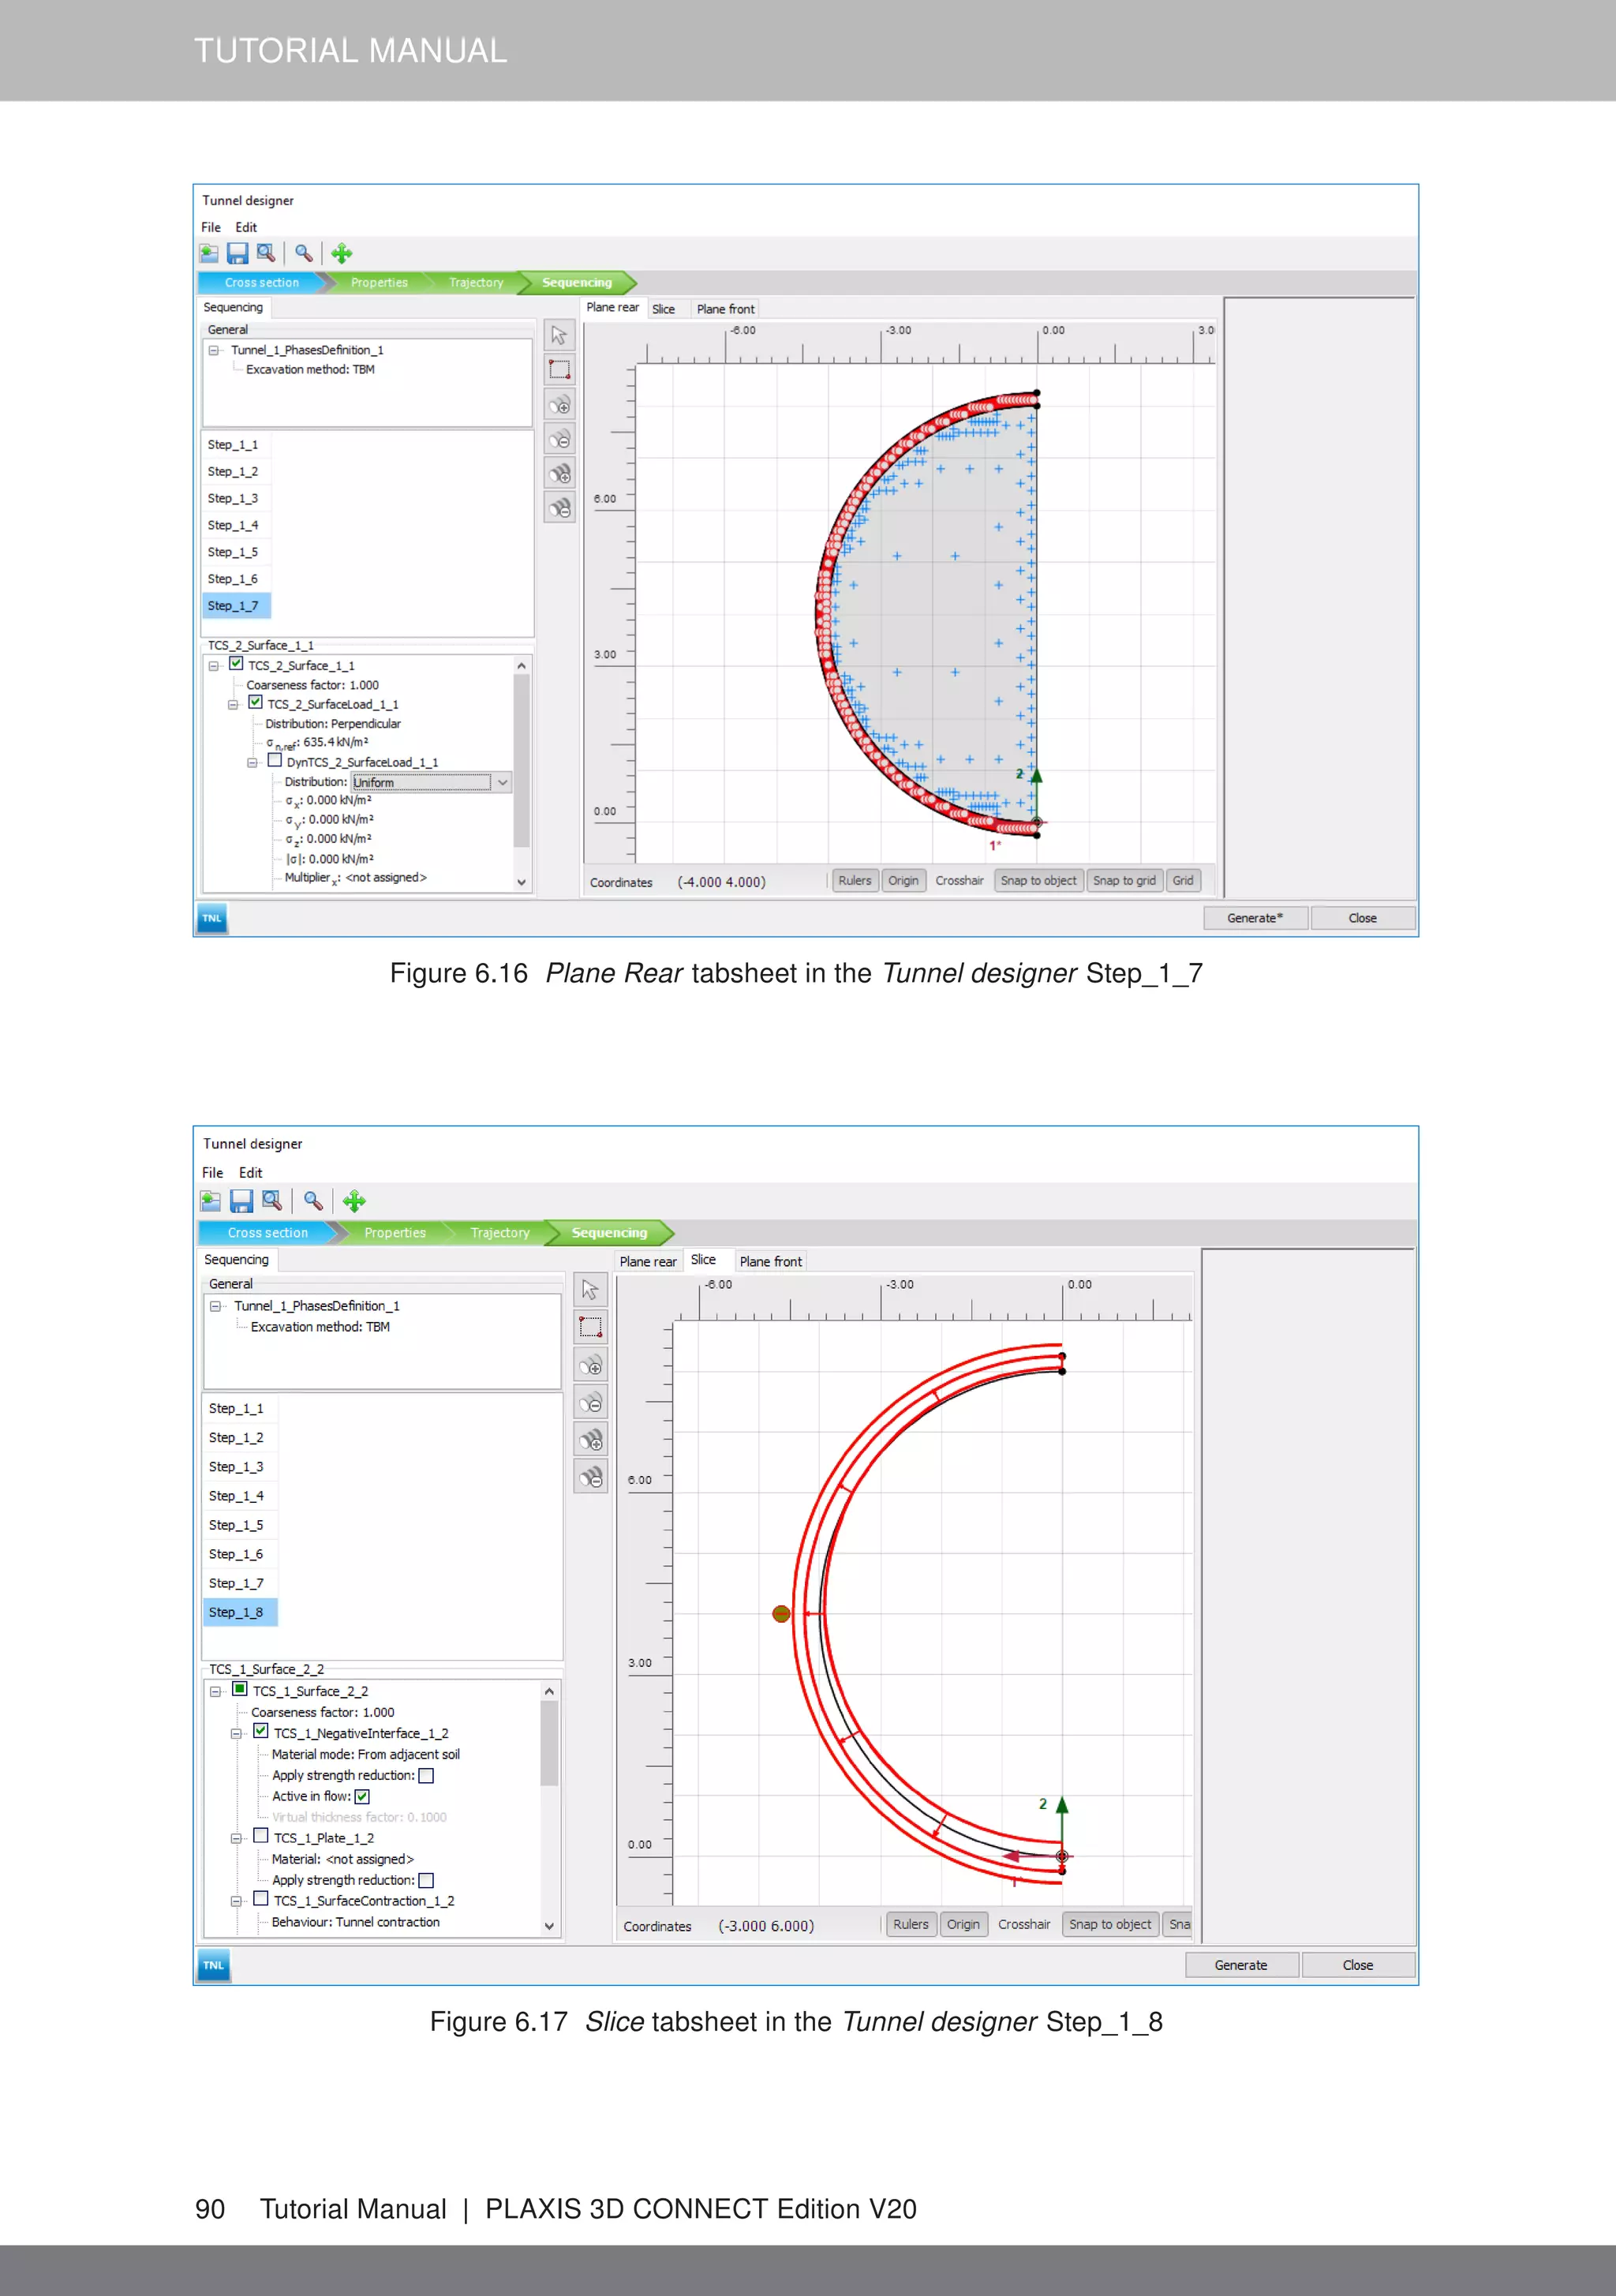Click Snap to grid button
Viewport: 1616px width, 2296px height.
tap(1124, 881)
